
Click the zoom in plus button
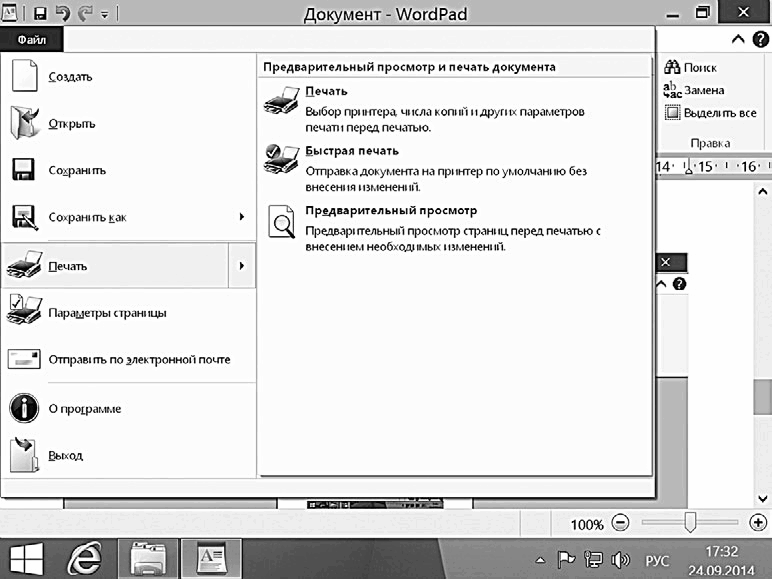[x=758, y=522]
